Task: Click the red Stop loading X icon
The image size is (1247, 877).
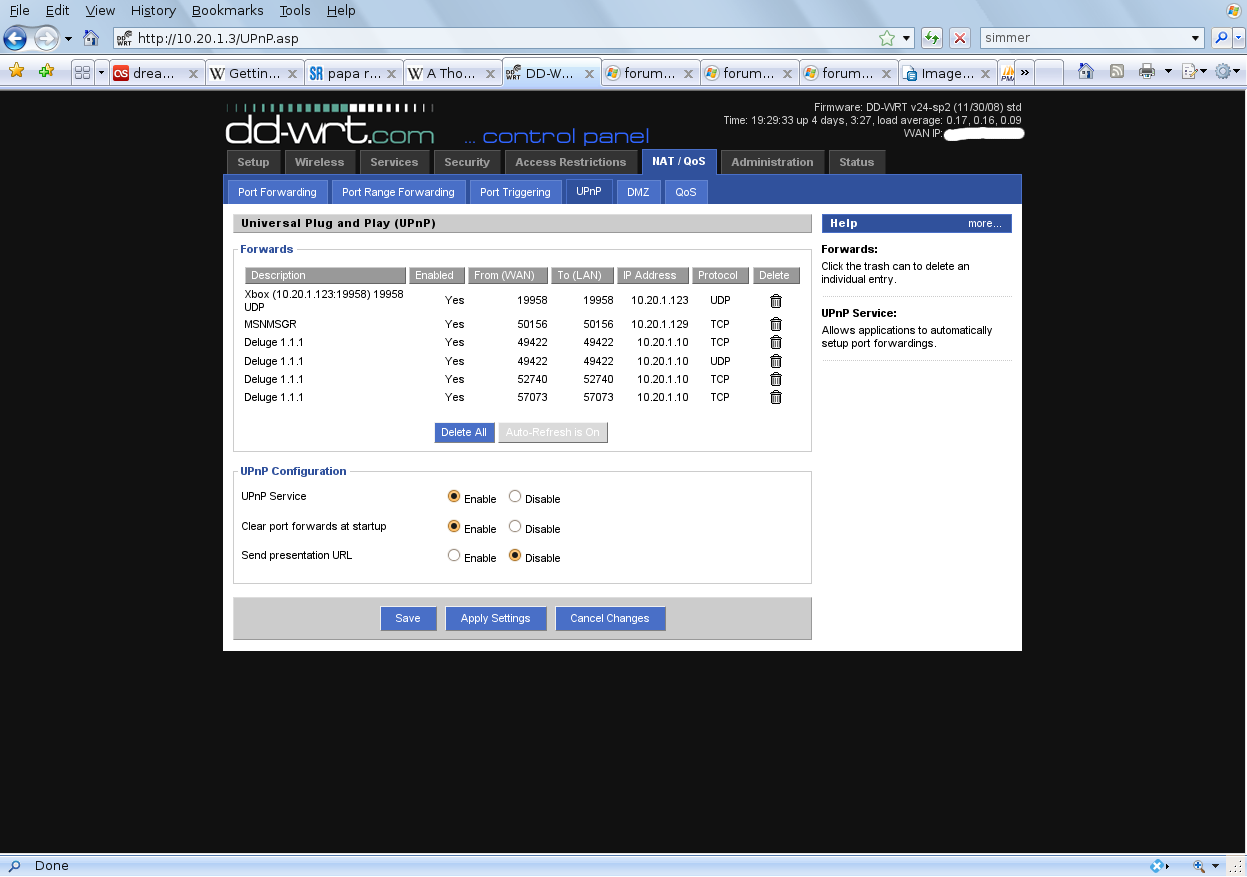Action: 960,39
